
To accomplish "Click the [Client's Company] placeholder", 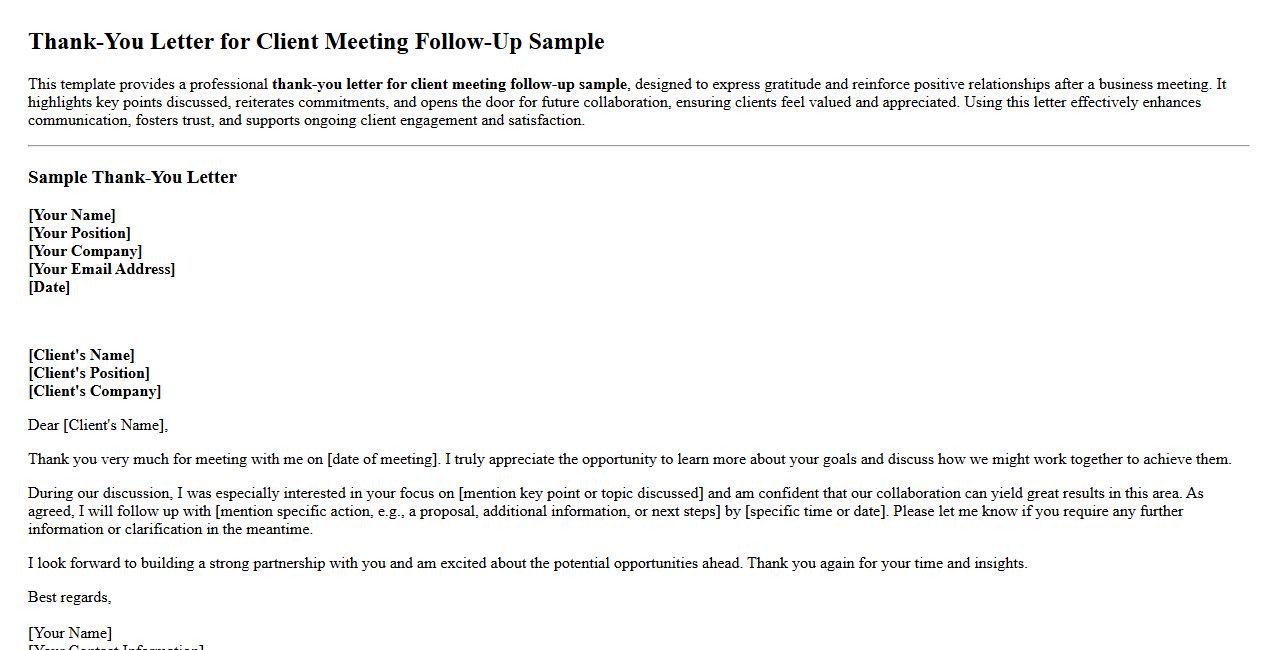I will tap(94, 391).
